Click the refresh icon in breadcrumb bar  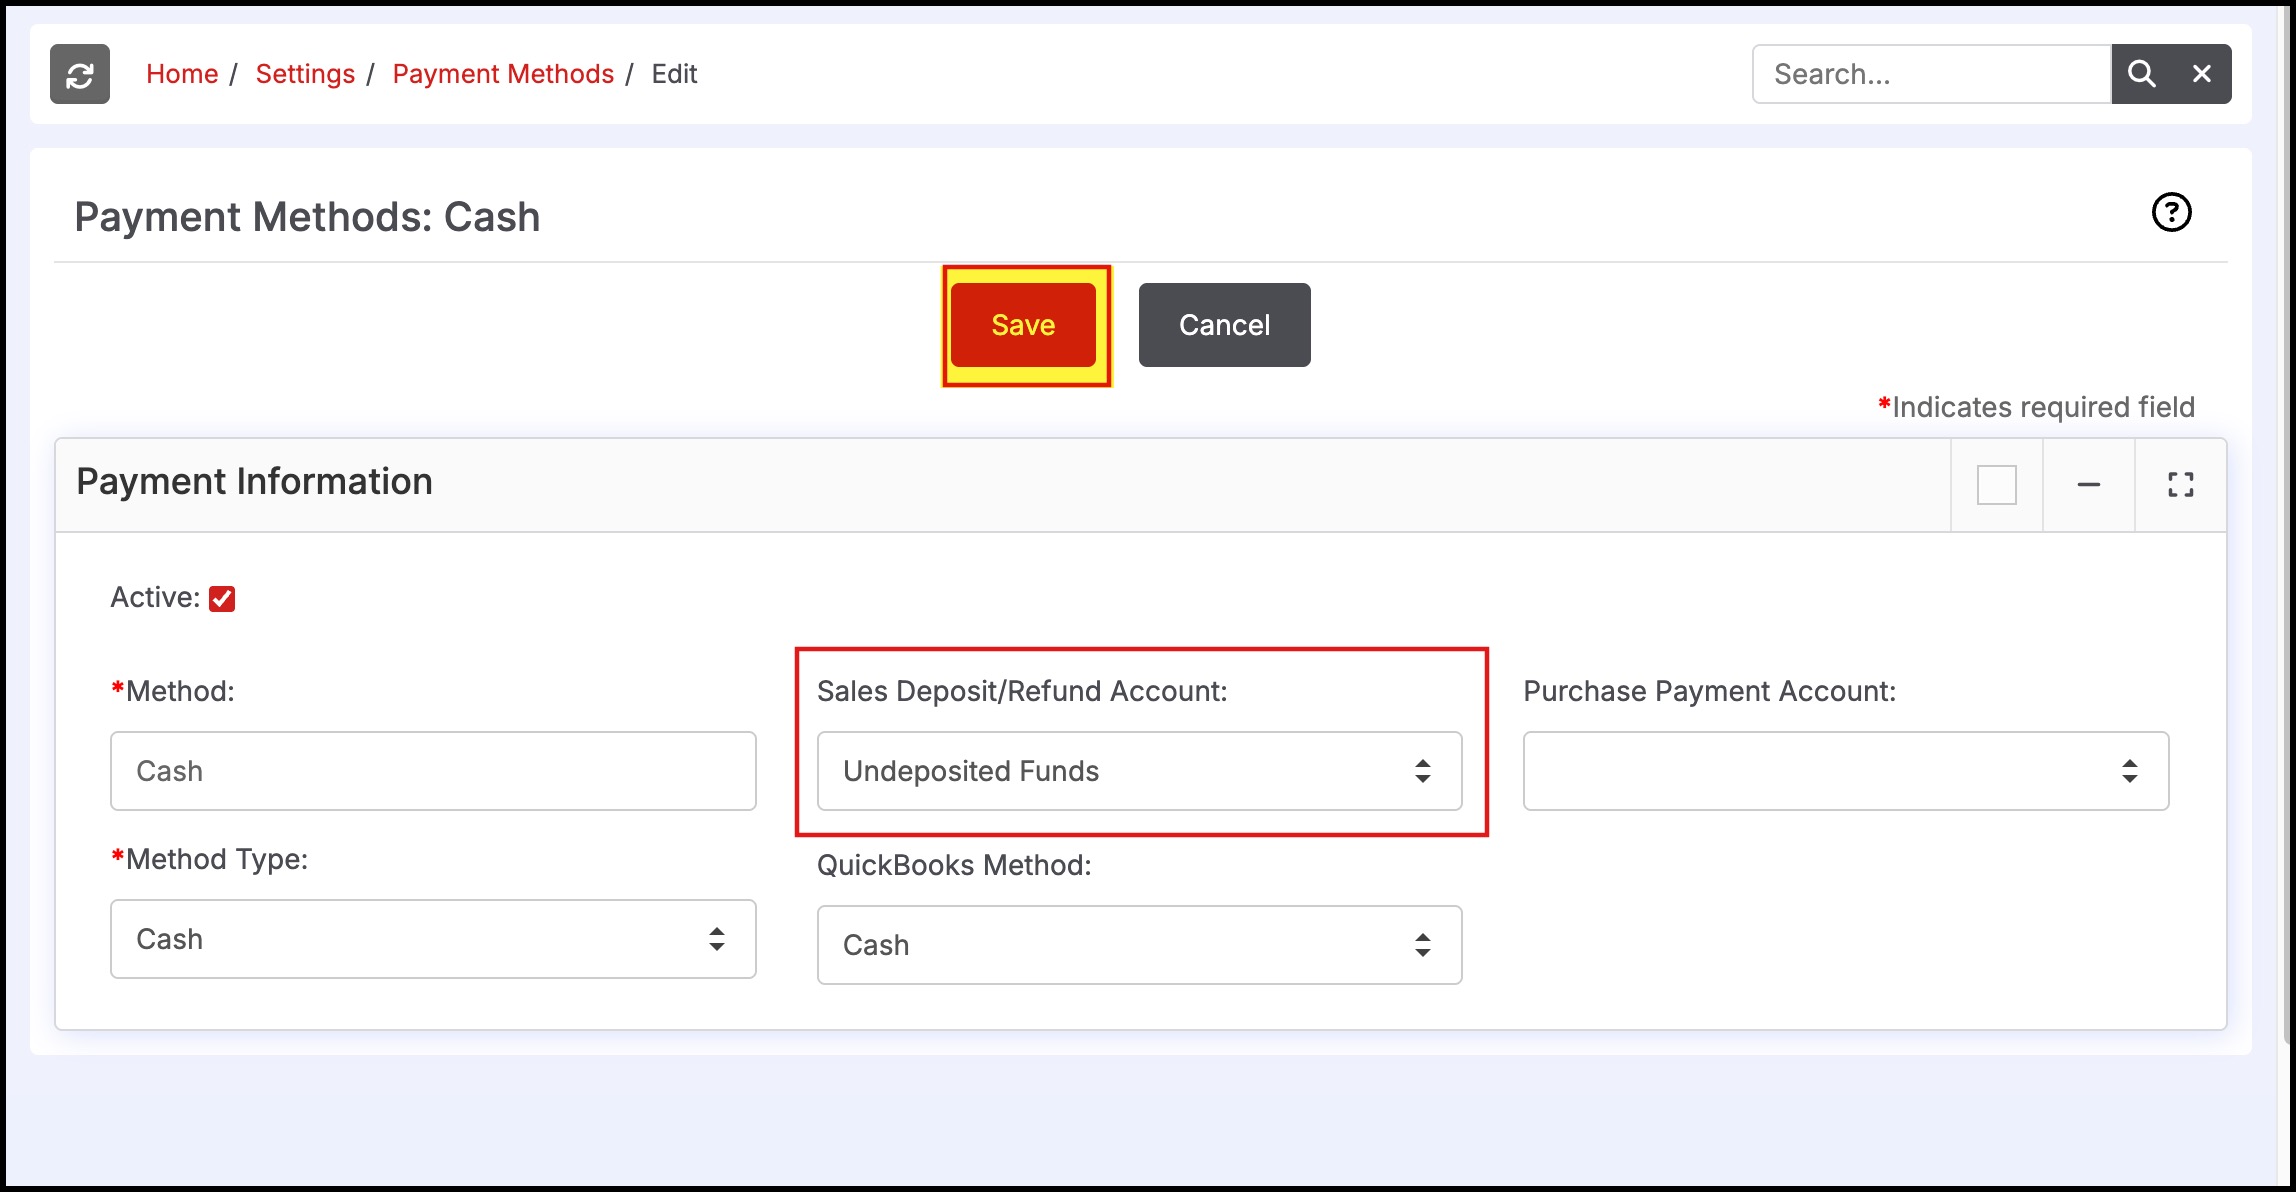80,74
